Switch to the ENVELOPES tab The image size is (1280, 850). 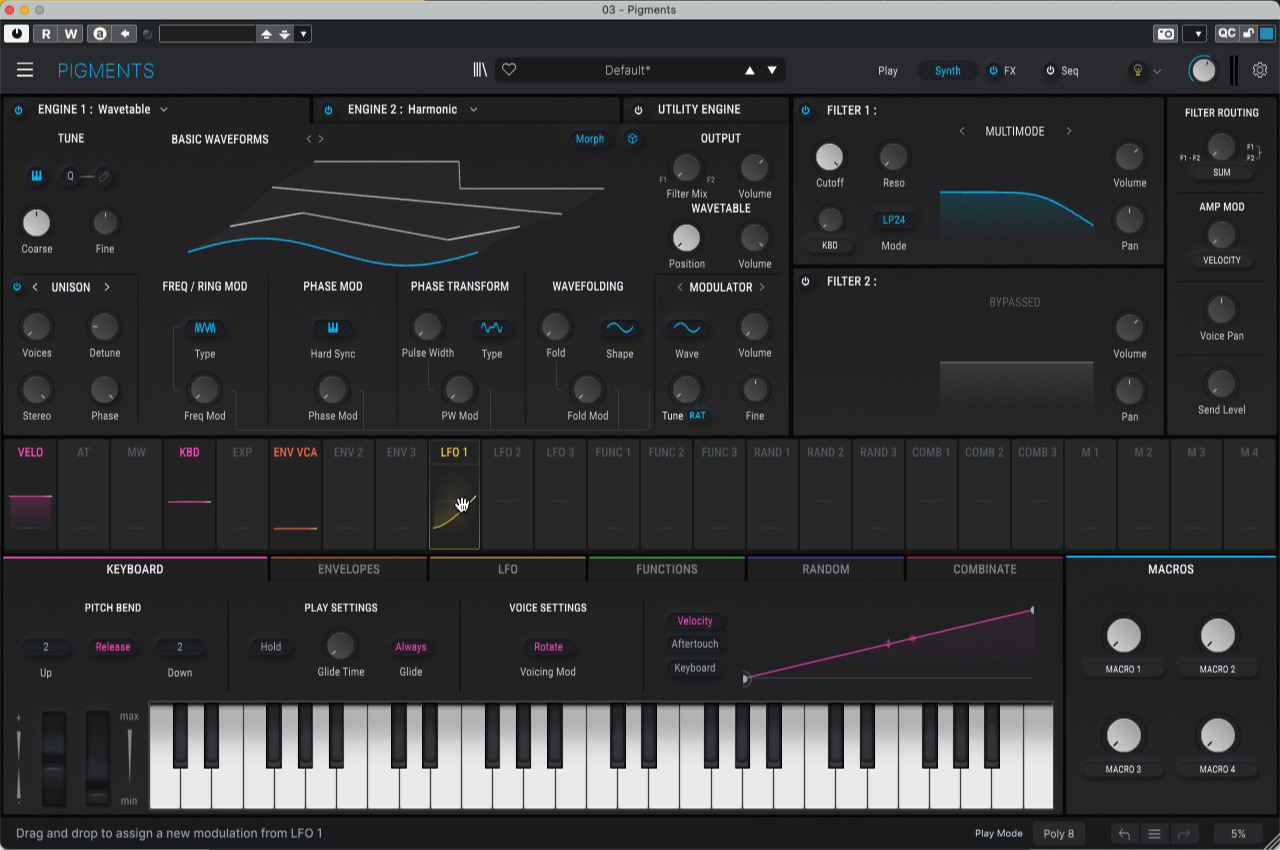(x=349, y=569)
